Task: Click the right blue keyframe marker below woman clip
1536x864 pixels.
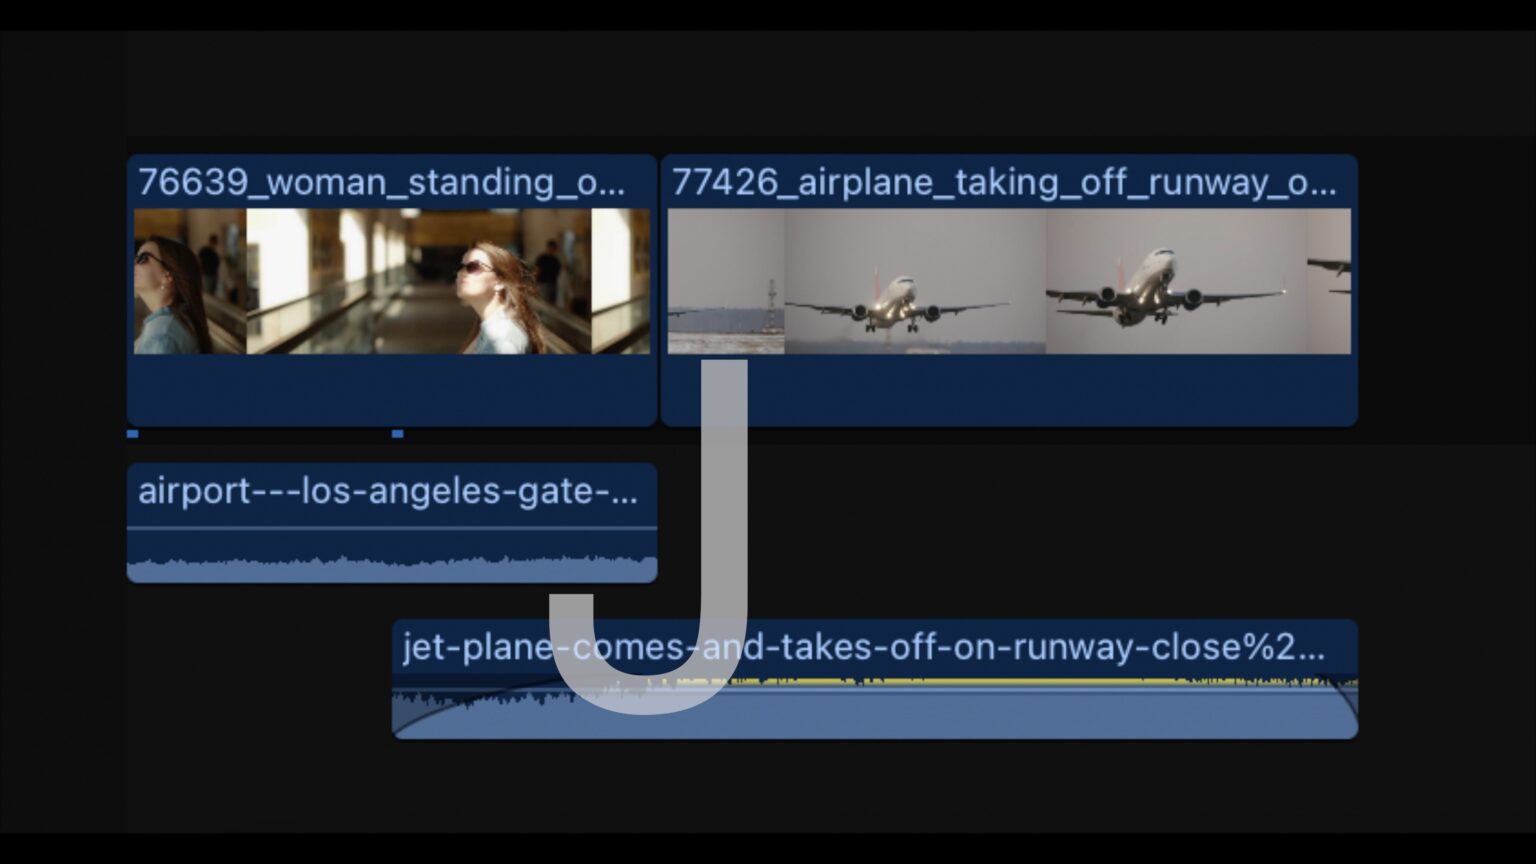Action: coord(397,434)
